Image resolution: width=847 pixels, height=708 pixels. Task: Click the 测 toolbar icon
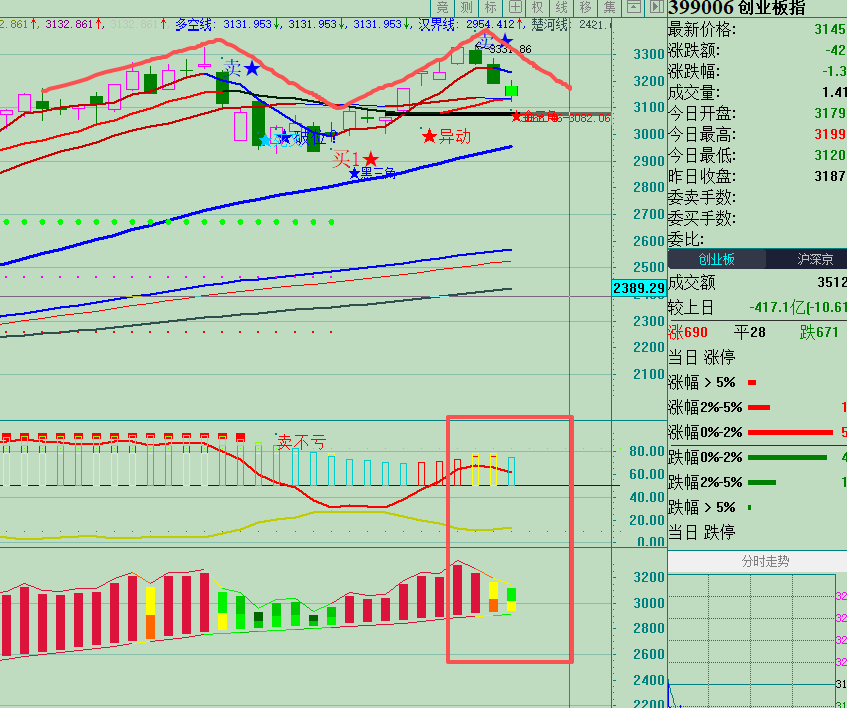click(466, 8)
